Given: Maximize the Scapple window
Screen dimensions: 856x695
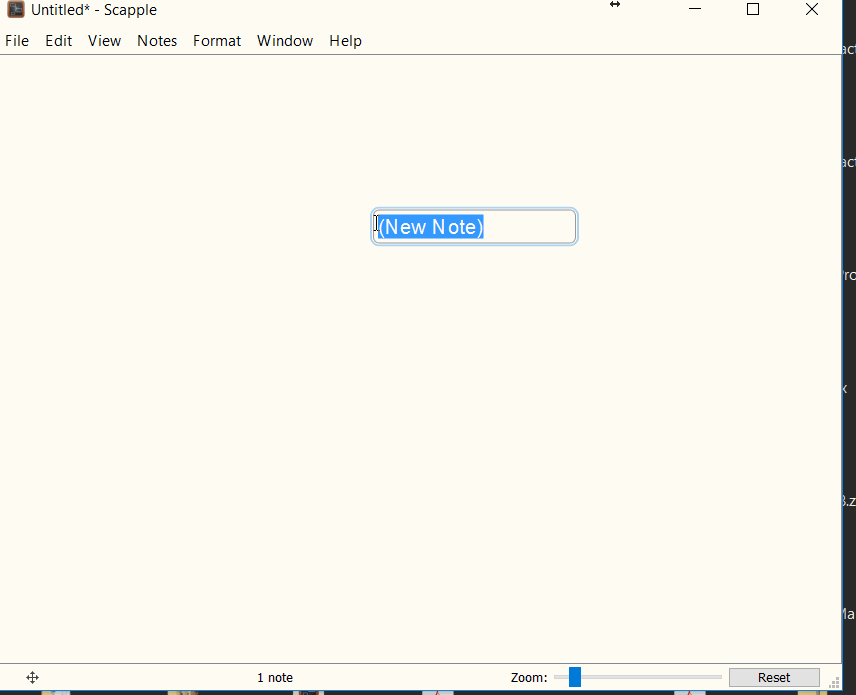Looking at the screenshot, I should pyautogui.click(x=753, y=9).
